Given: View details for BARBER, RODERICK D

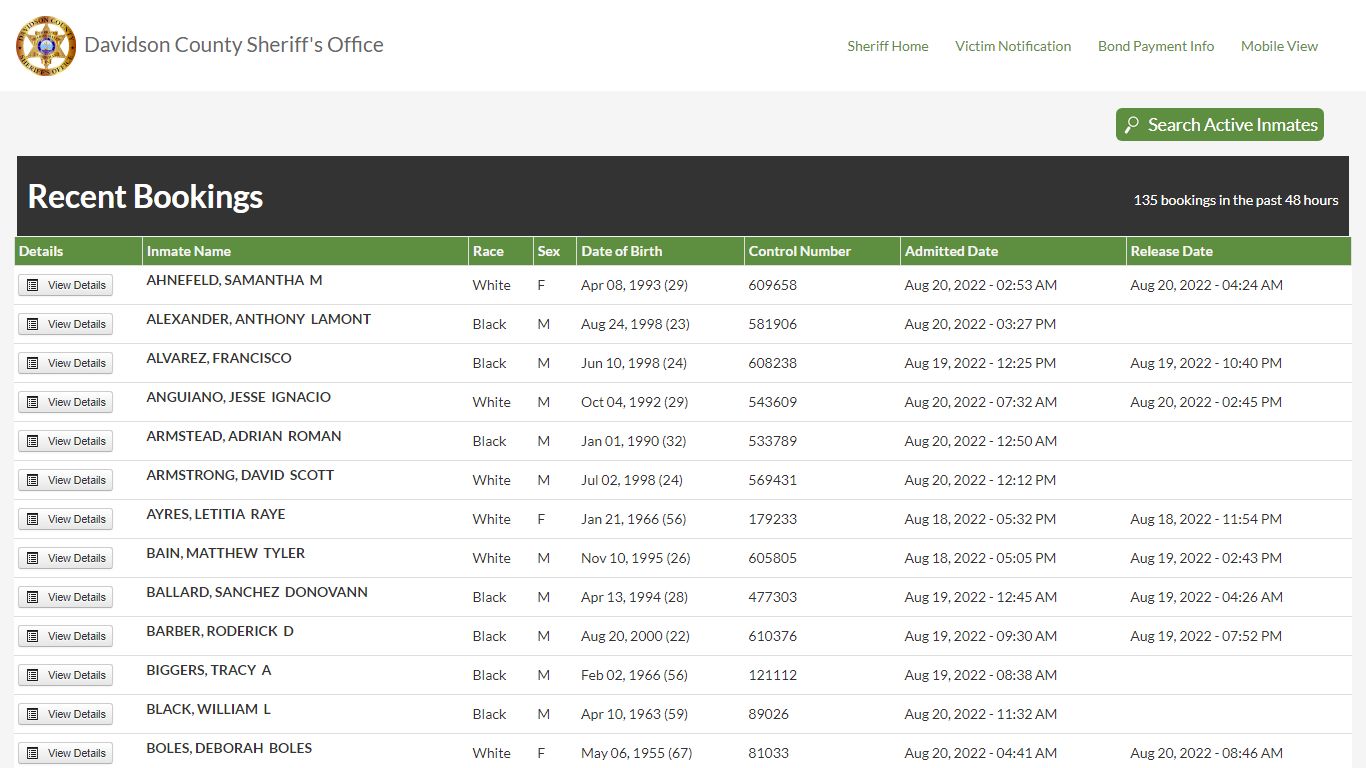Looking at the screenshot, I should [66, 636].
